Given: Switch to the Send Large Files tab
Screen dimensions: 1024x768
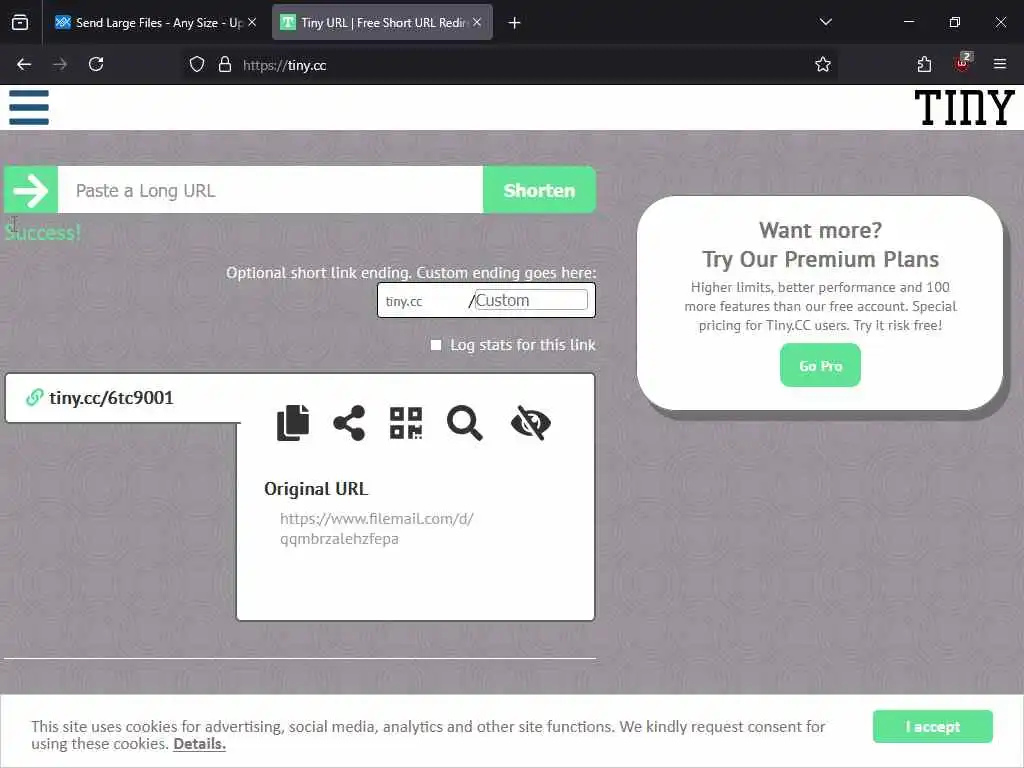Looking at the screenshot, I should coord(155,23).
